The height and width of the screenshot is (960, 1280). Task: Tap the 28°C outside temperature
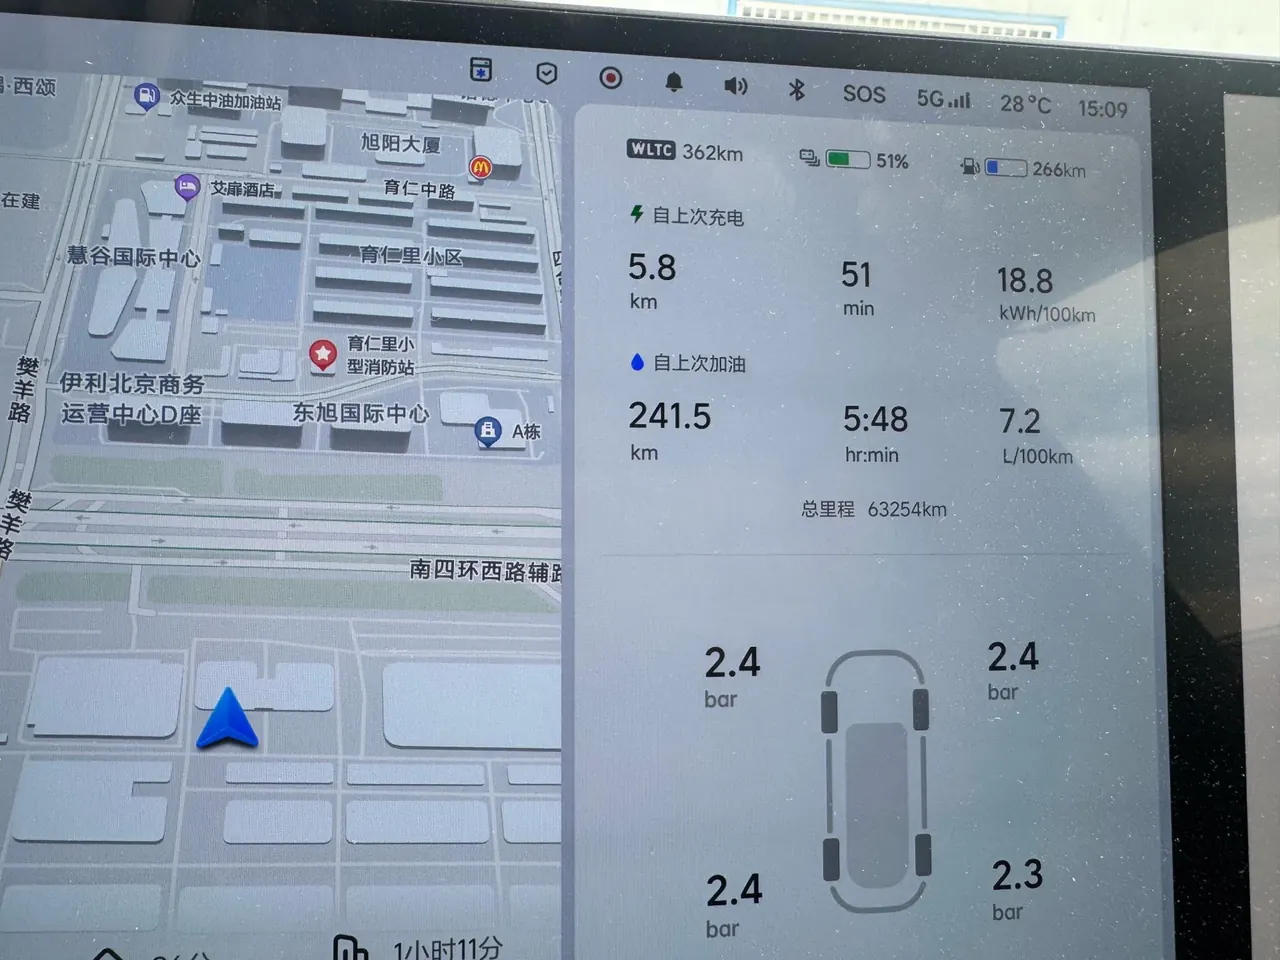pyautogui.click(x=1025, y=104)
